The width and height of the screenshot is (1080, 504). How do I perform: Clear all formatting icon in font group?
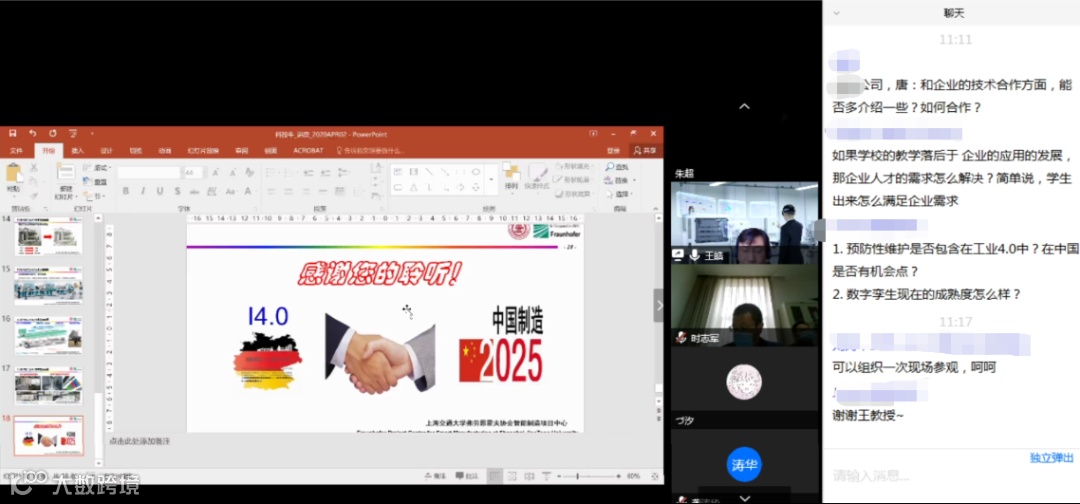pos(249,172)
